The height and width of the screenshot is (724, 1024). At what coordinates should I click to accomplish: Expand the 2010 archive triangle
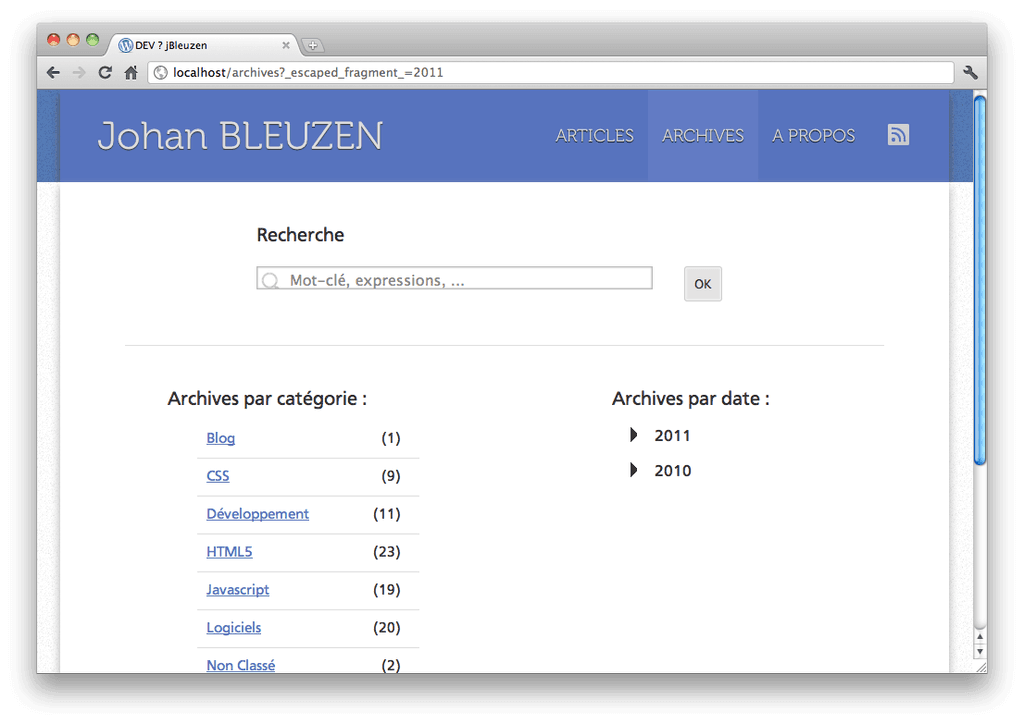pyautogui.click(x=633, y=470)
